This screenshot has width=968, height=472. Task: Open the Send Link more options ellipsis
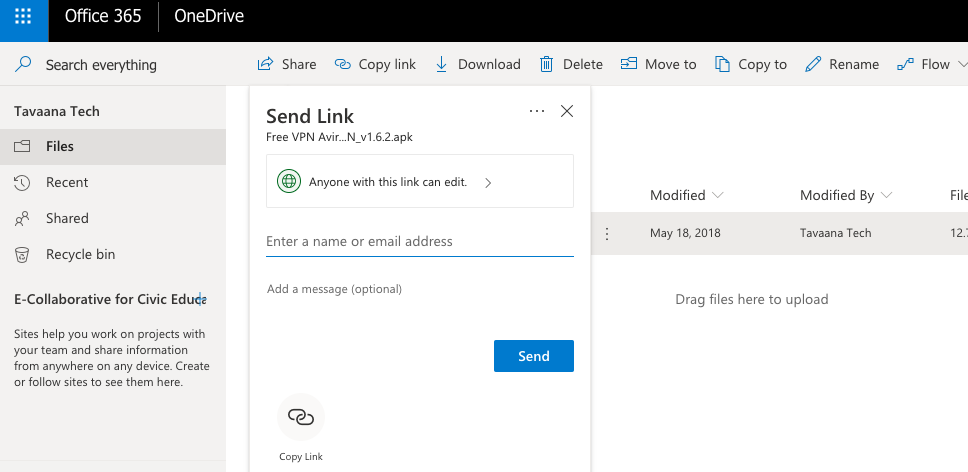537,111
